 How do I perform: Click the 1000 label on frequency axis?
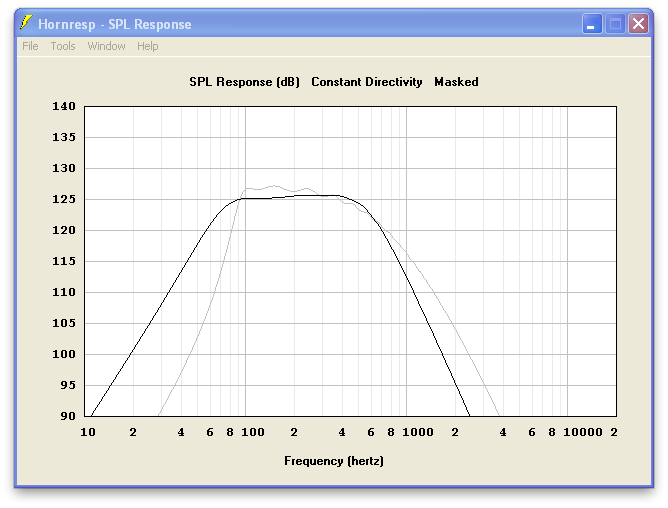(x=418, y=432)
